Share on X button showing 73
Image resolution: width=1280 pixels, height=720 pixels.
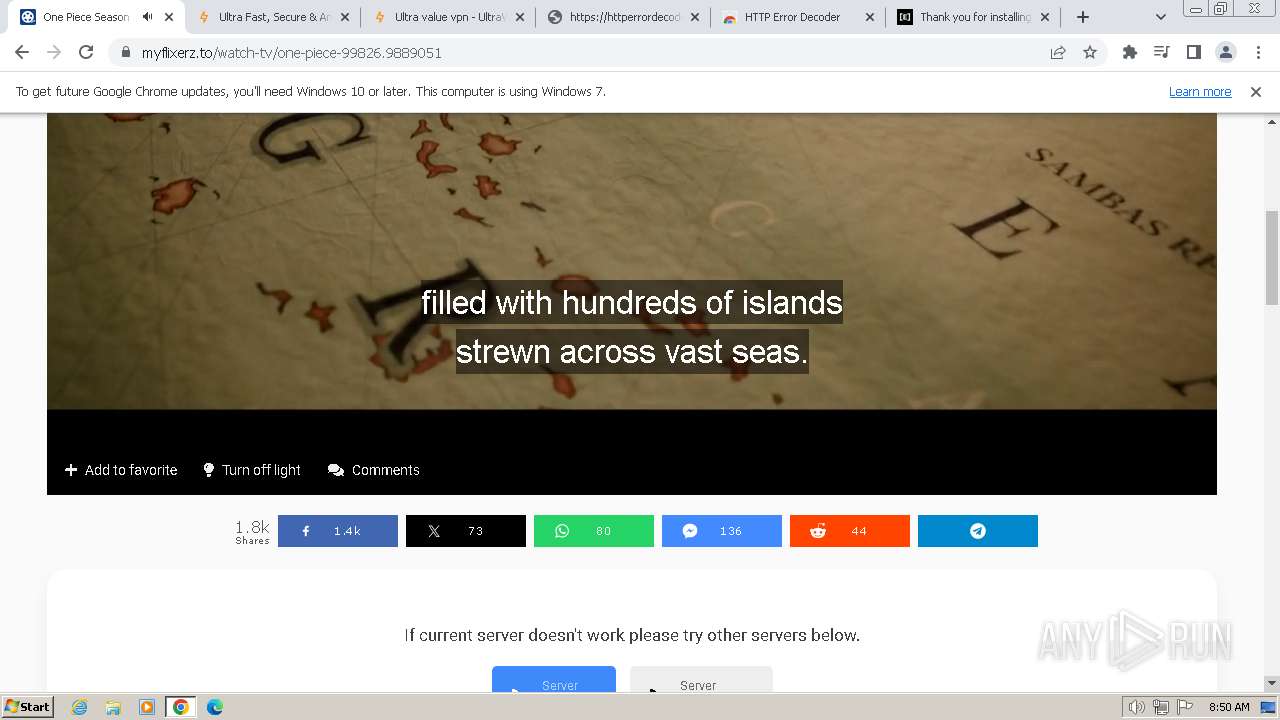466,531
